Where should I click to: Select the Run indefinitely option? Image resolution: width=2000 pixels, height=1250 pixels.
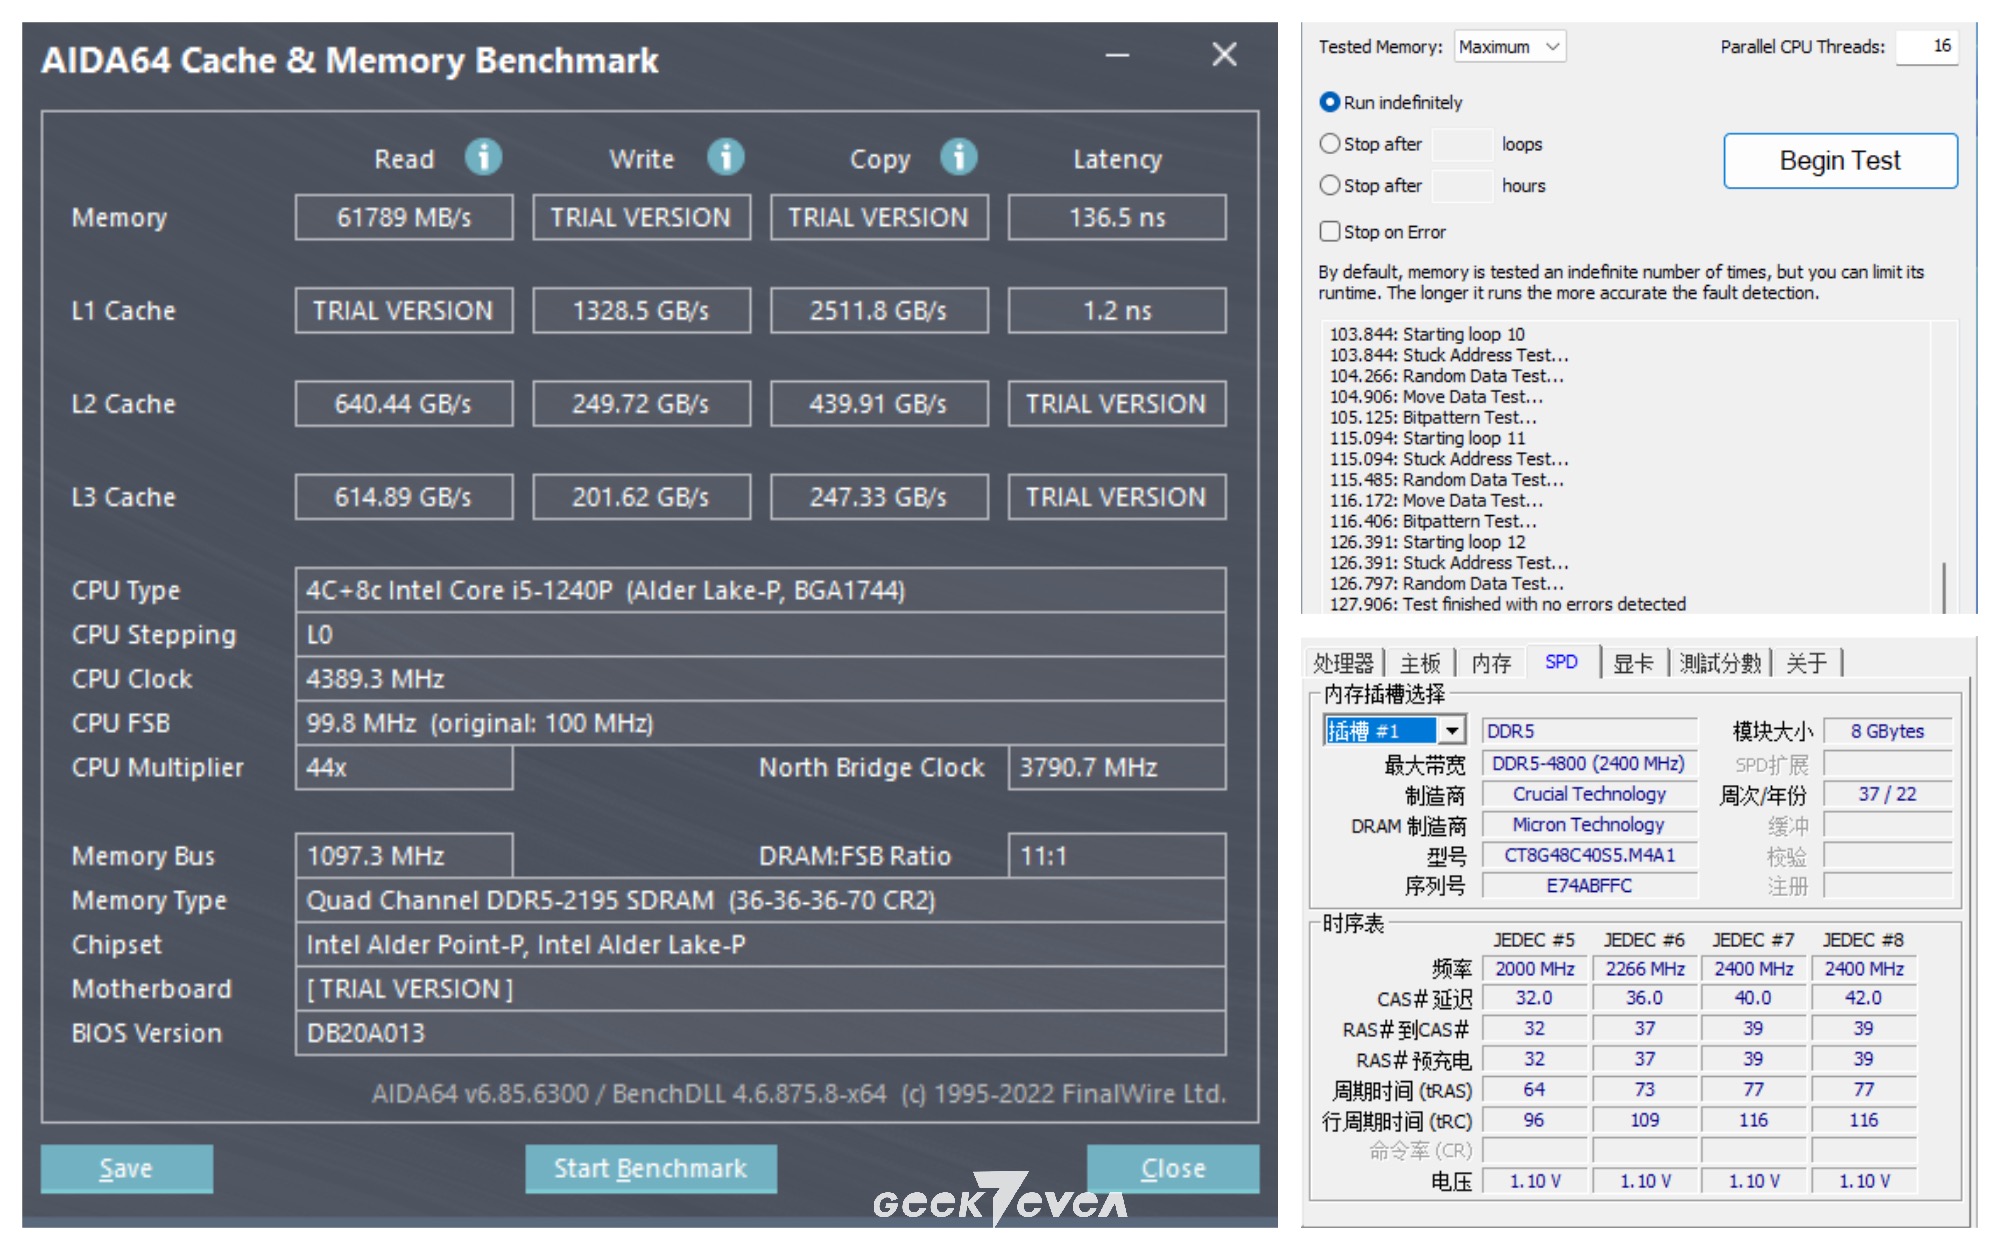pyautogui.click(x=1330, y=101)
